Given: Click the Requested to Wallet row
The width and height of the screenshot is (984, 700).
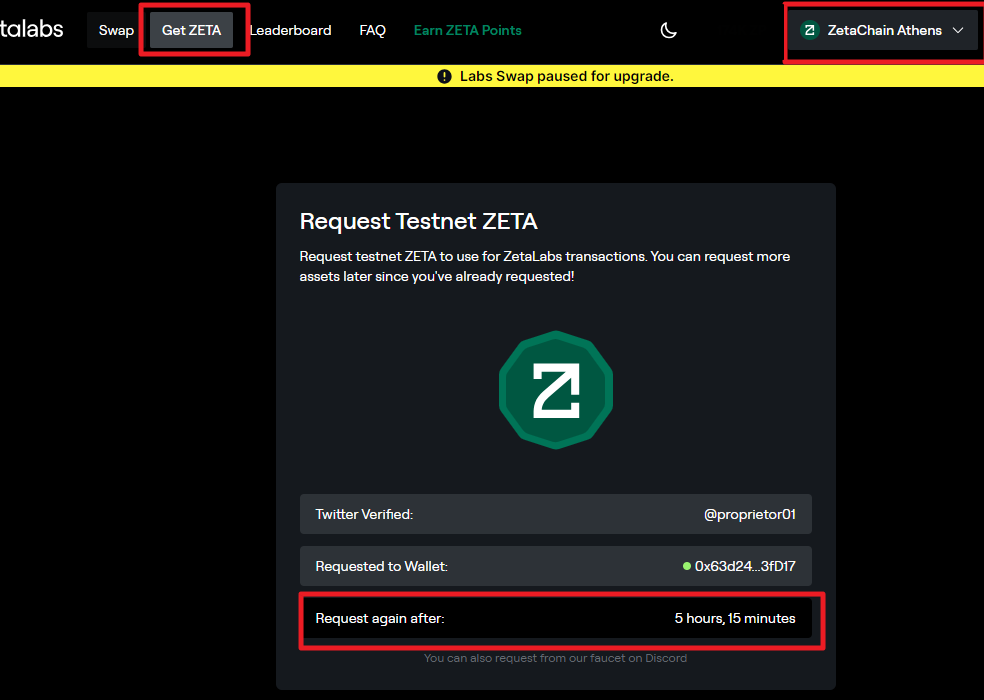Looking at the screenshot, I should coord(555,566).
